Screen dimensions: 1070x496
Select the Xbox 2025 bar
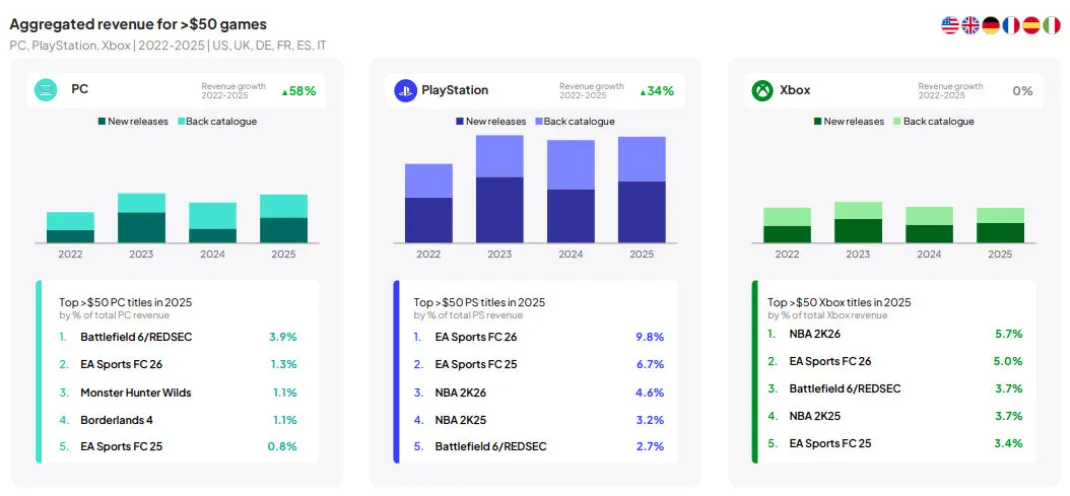pos(1000,225)
